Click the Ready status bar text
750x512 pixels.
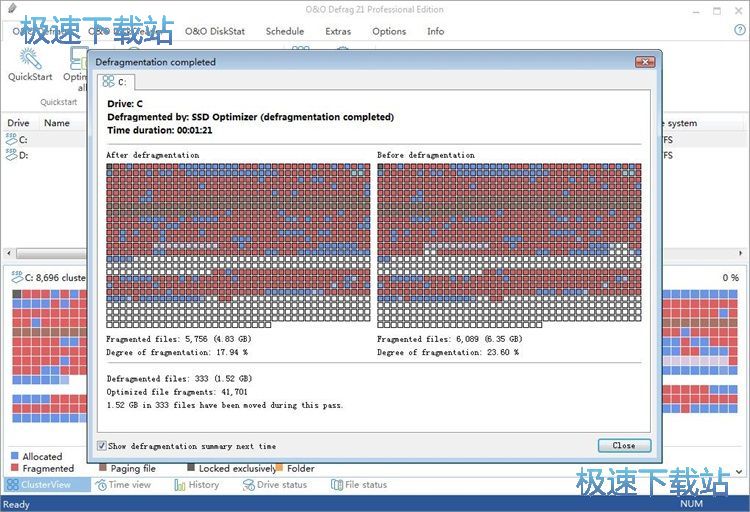(x=16, y=504)
